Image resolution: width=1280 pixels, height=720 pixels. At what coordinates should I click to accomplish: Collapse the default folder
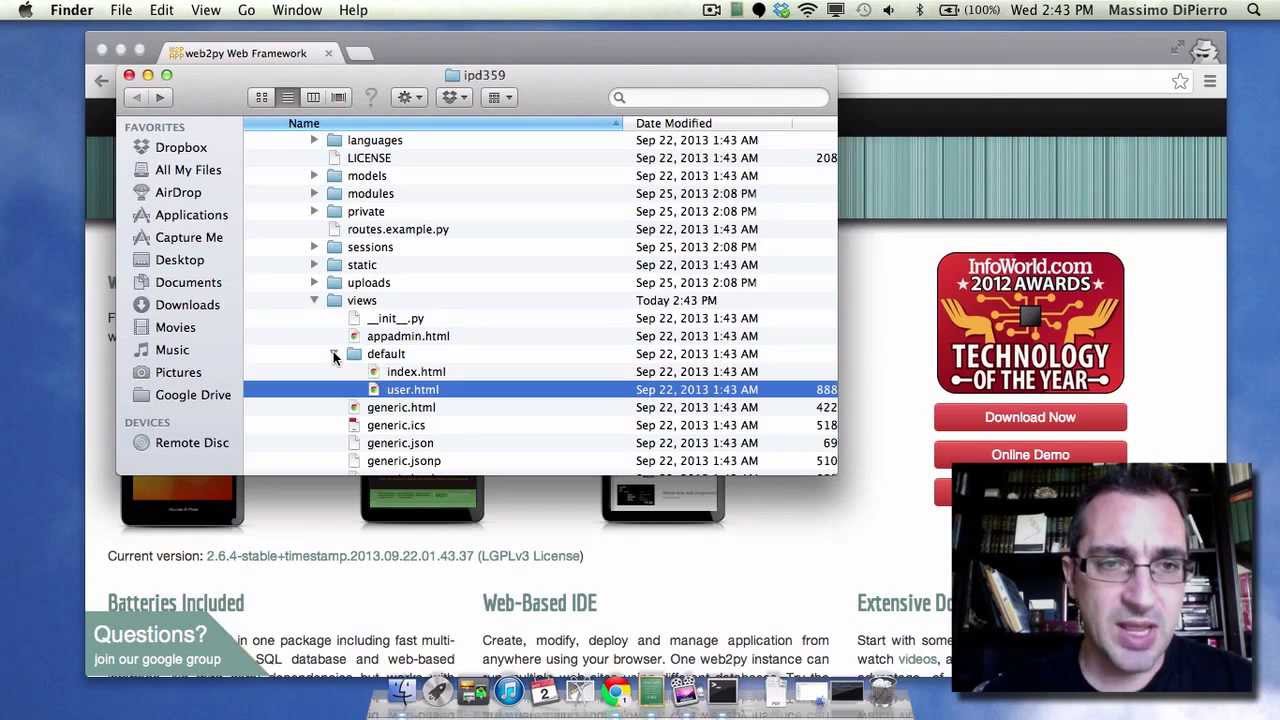[334, 354]
